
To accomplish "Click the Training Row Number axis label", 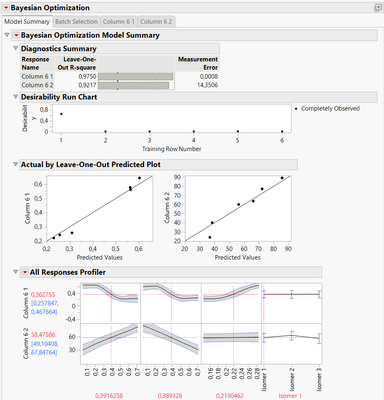I will tap(171, 149).
